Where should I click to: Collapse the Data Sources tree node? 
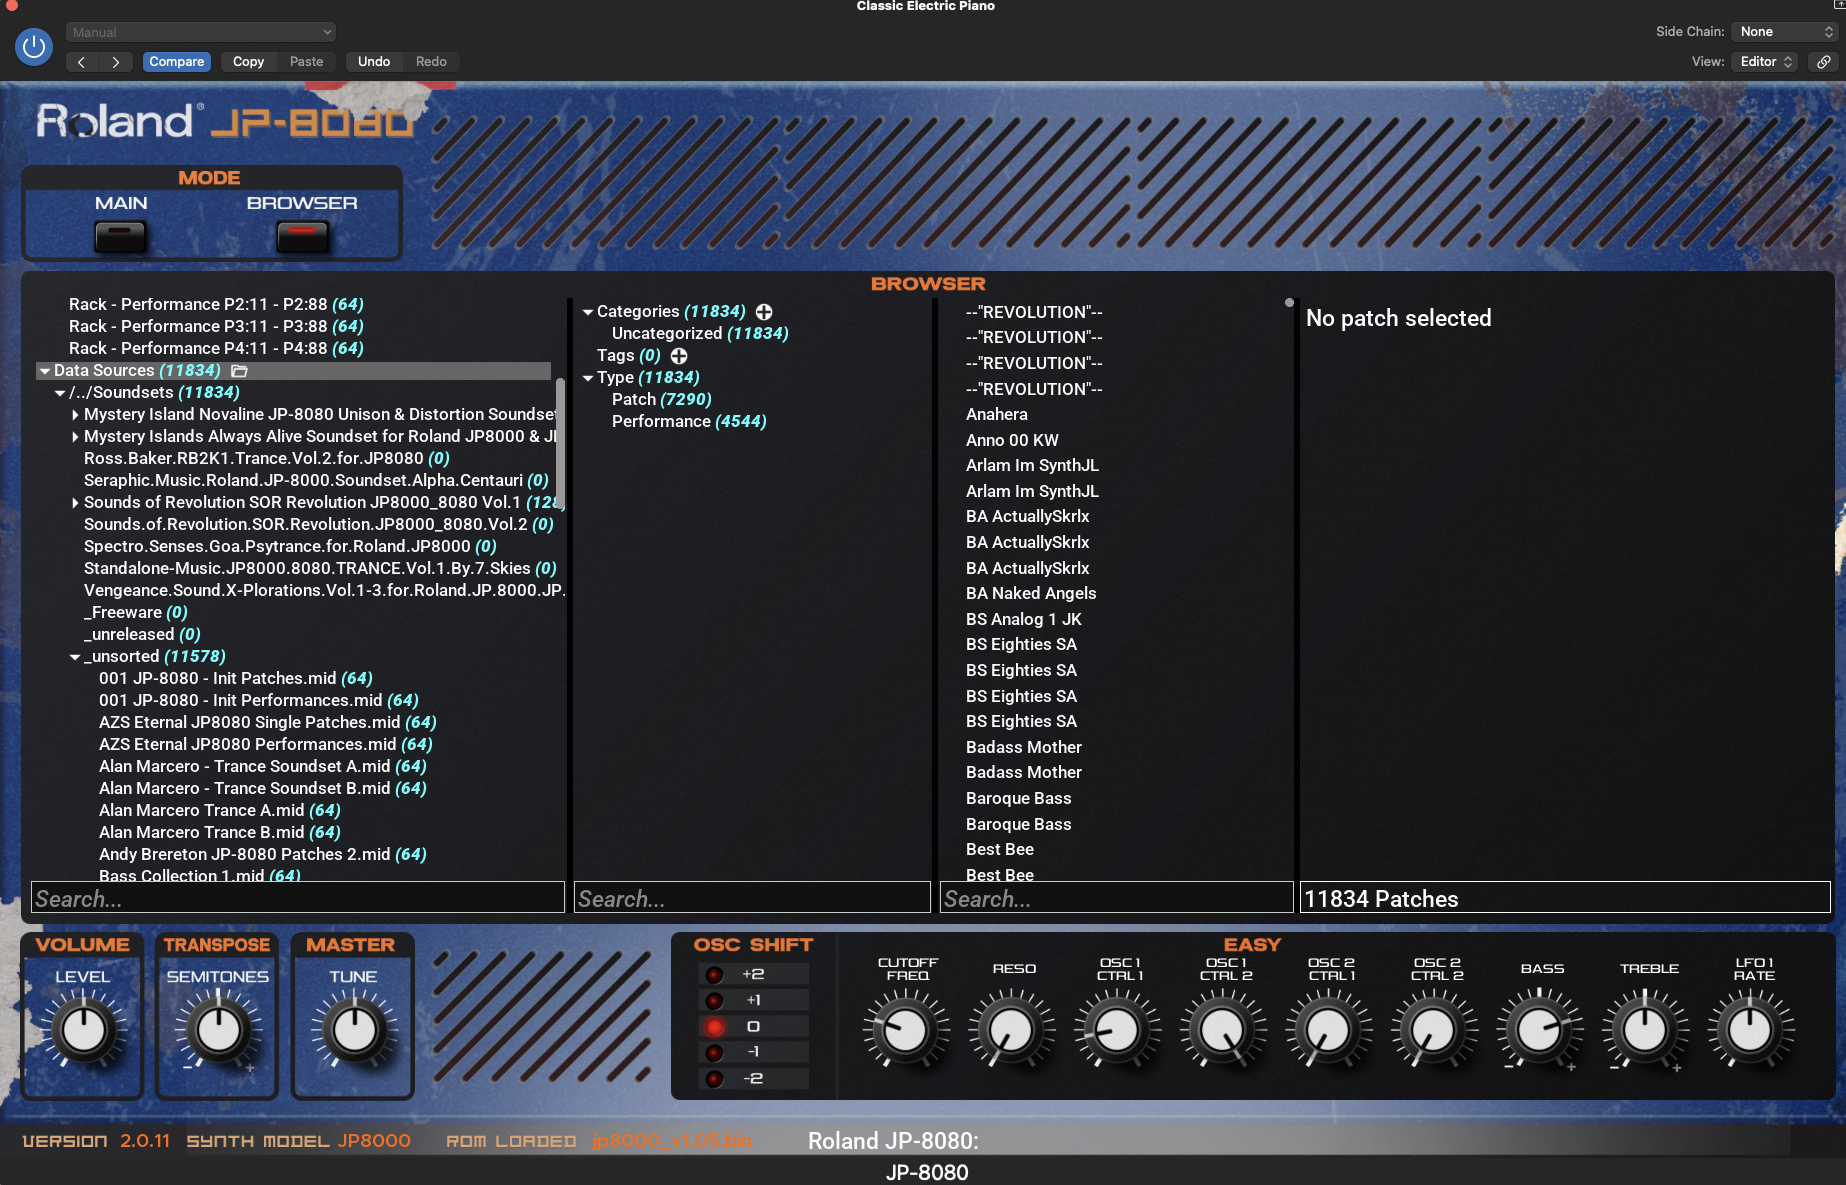pyautogui.click(x=44, y=371)
